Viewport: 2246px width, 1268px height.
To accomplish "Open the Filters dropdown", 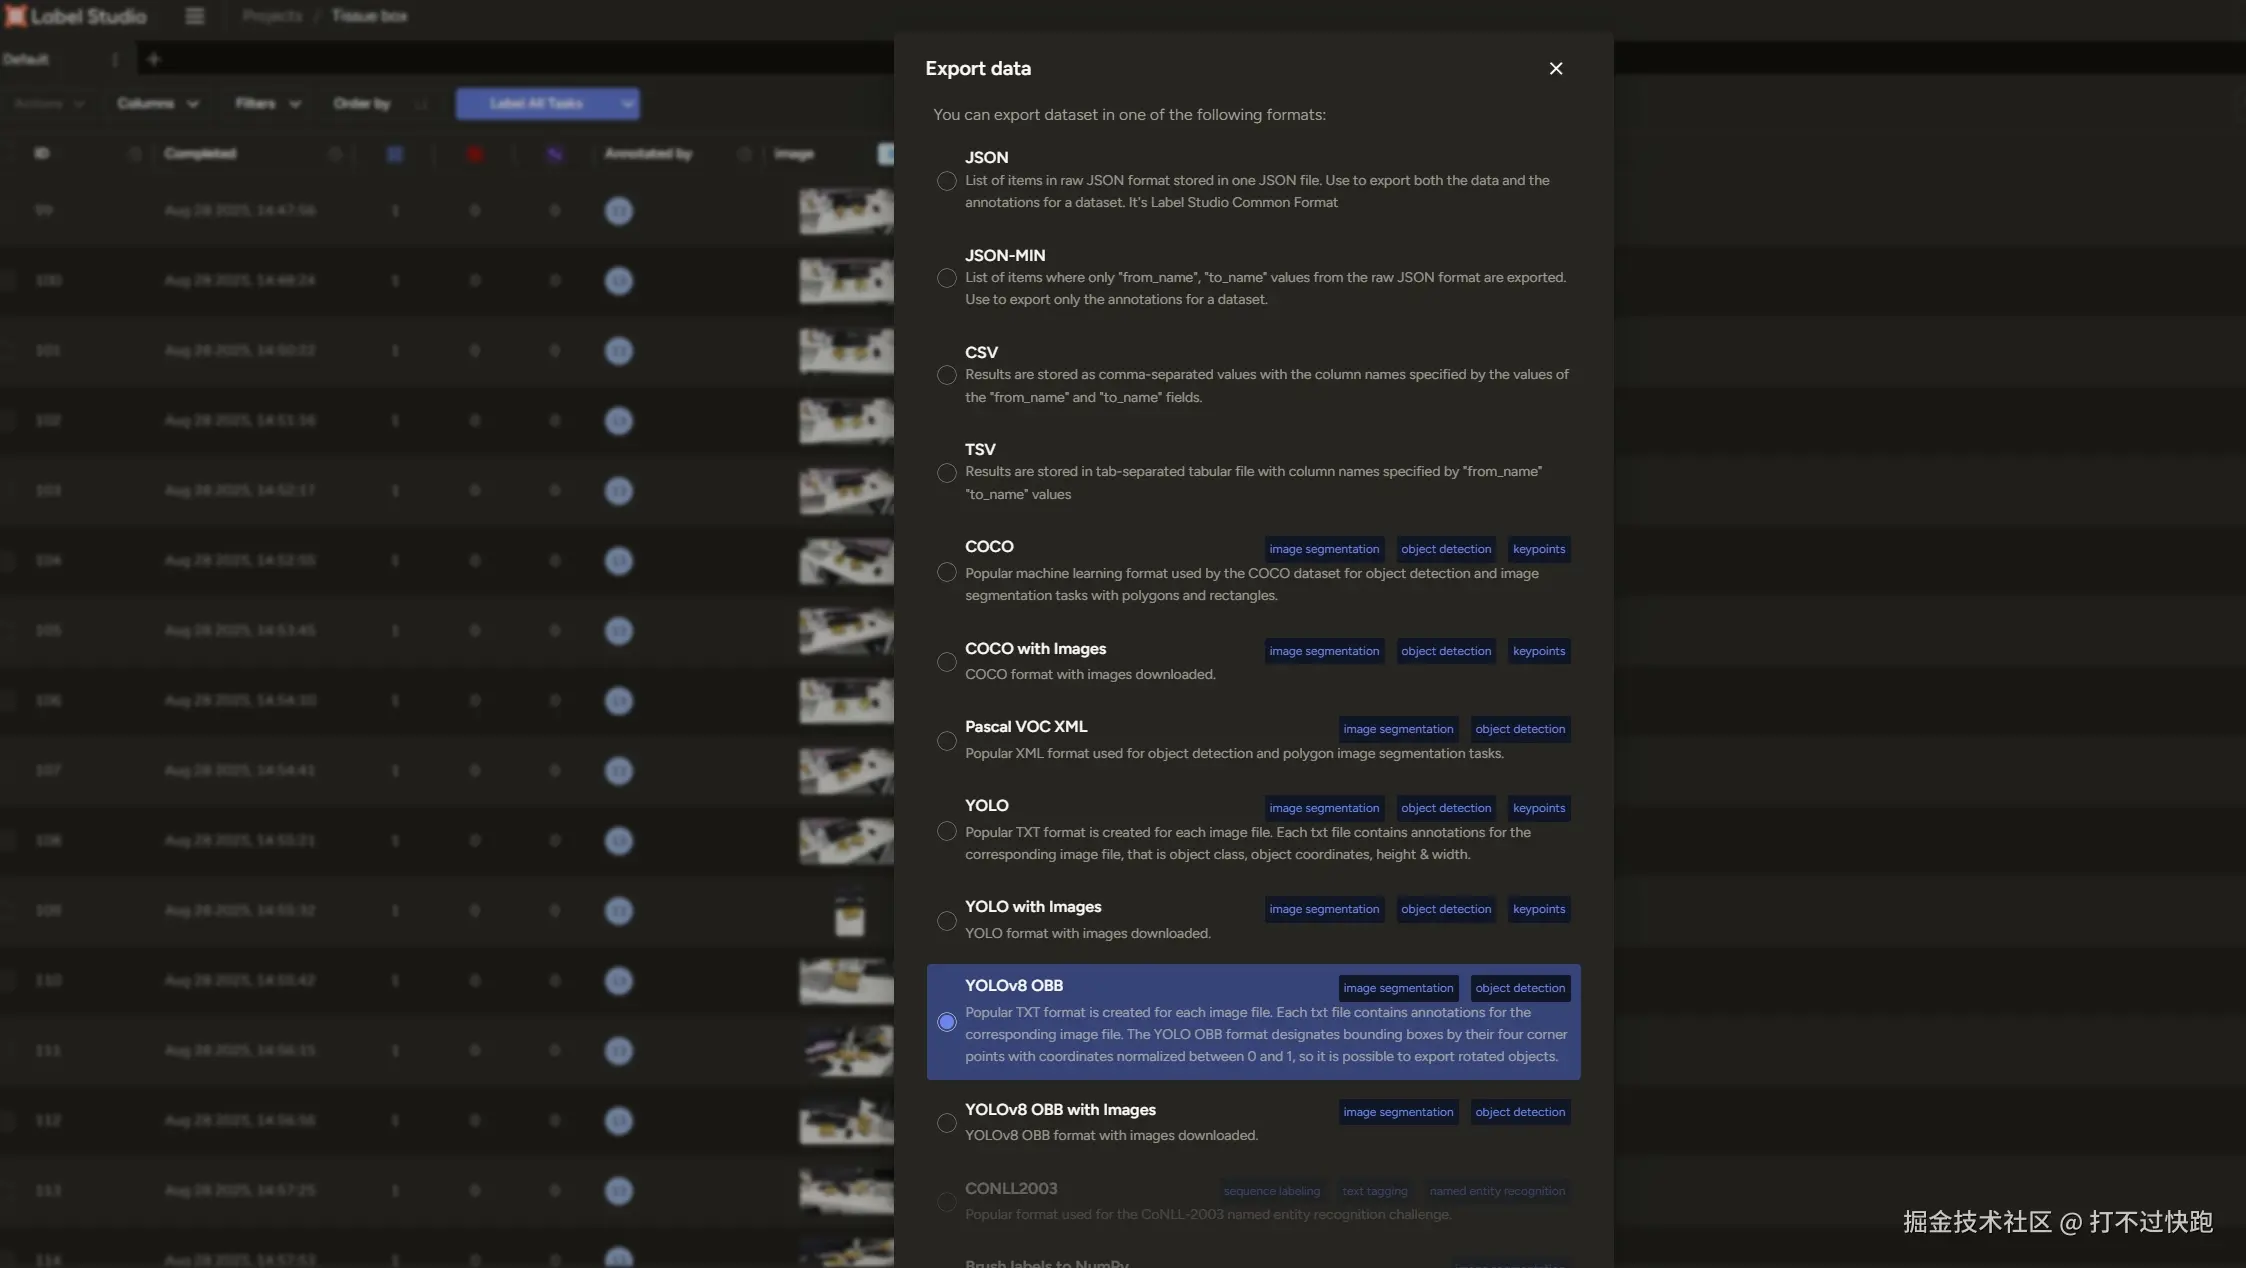I will 267,104.
